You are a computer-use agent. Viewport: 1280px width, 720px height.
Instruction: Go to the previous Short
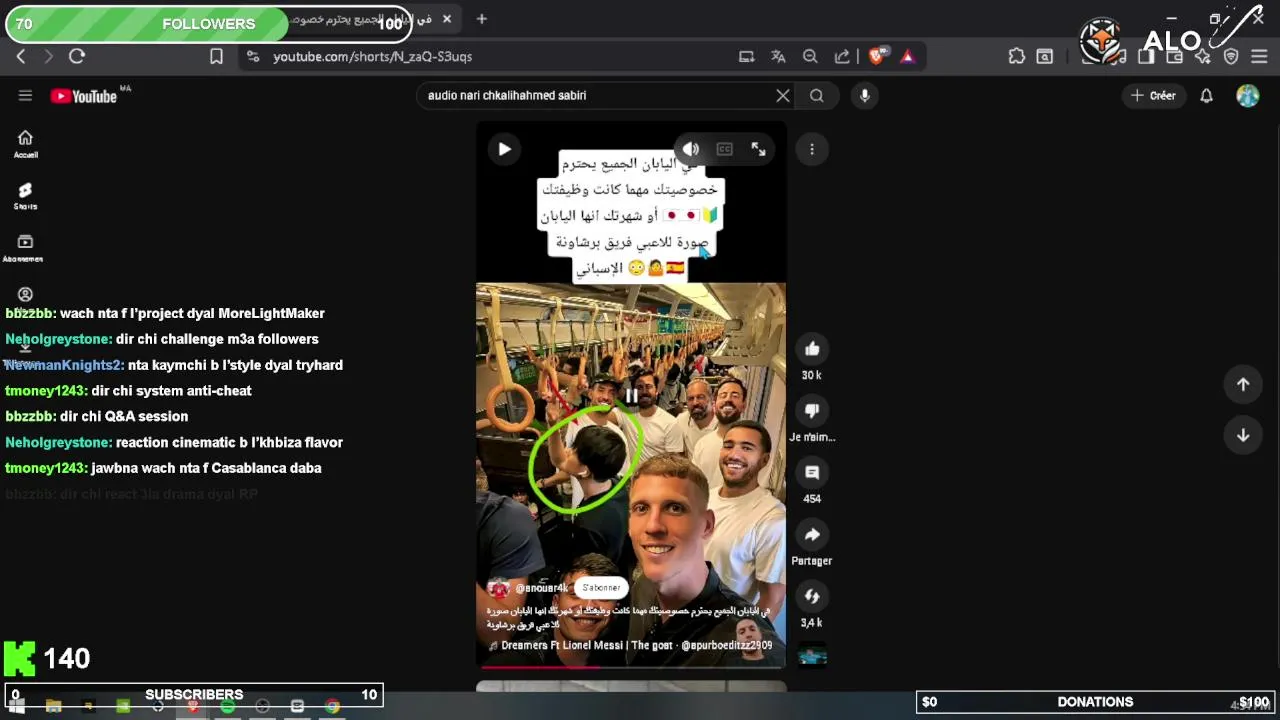click(1243, 384)
